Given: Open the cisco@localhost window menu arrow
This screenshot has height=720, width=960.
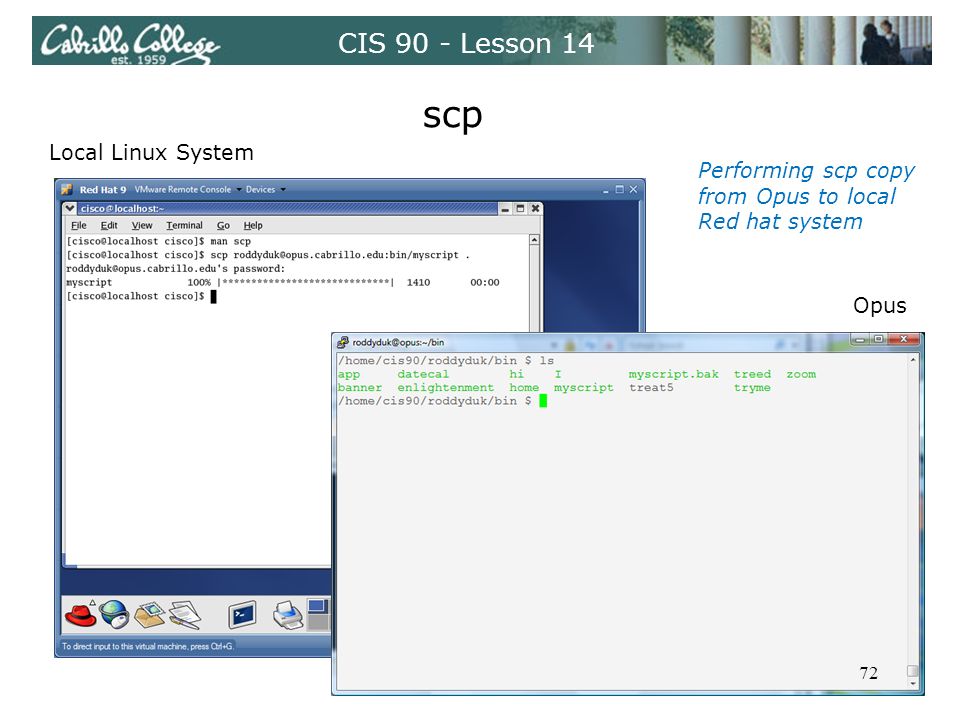Looking at the screenshot, I should click(x=70, y=208).
